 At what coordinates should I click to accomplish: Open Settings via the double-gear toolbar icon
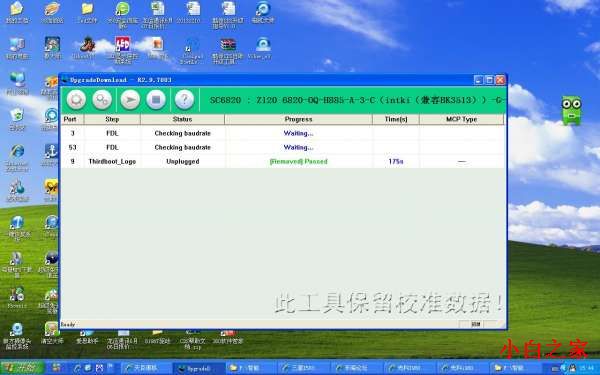point(102,100)
